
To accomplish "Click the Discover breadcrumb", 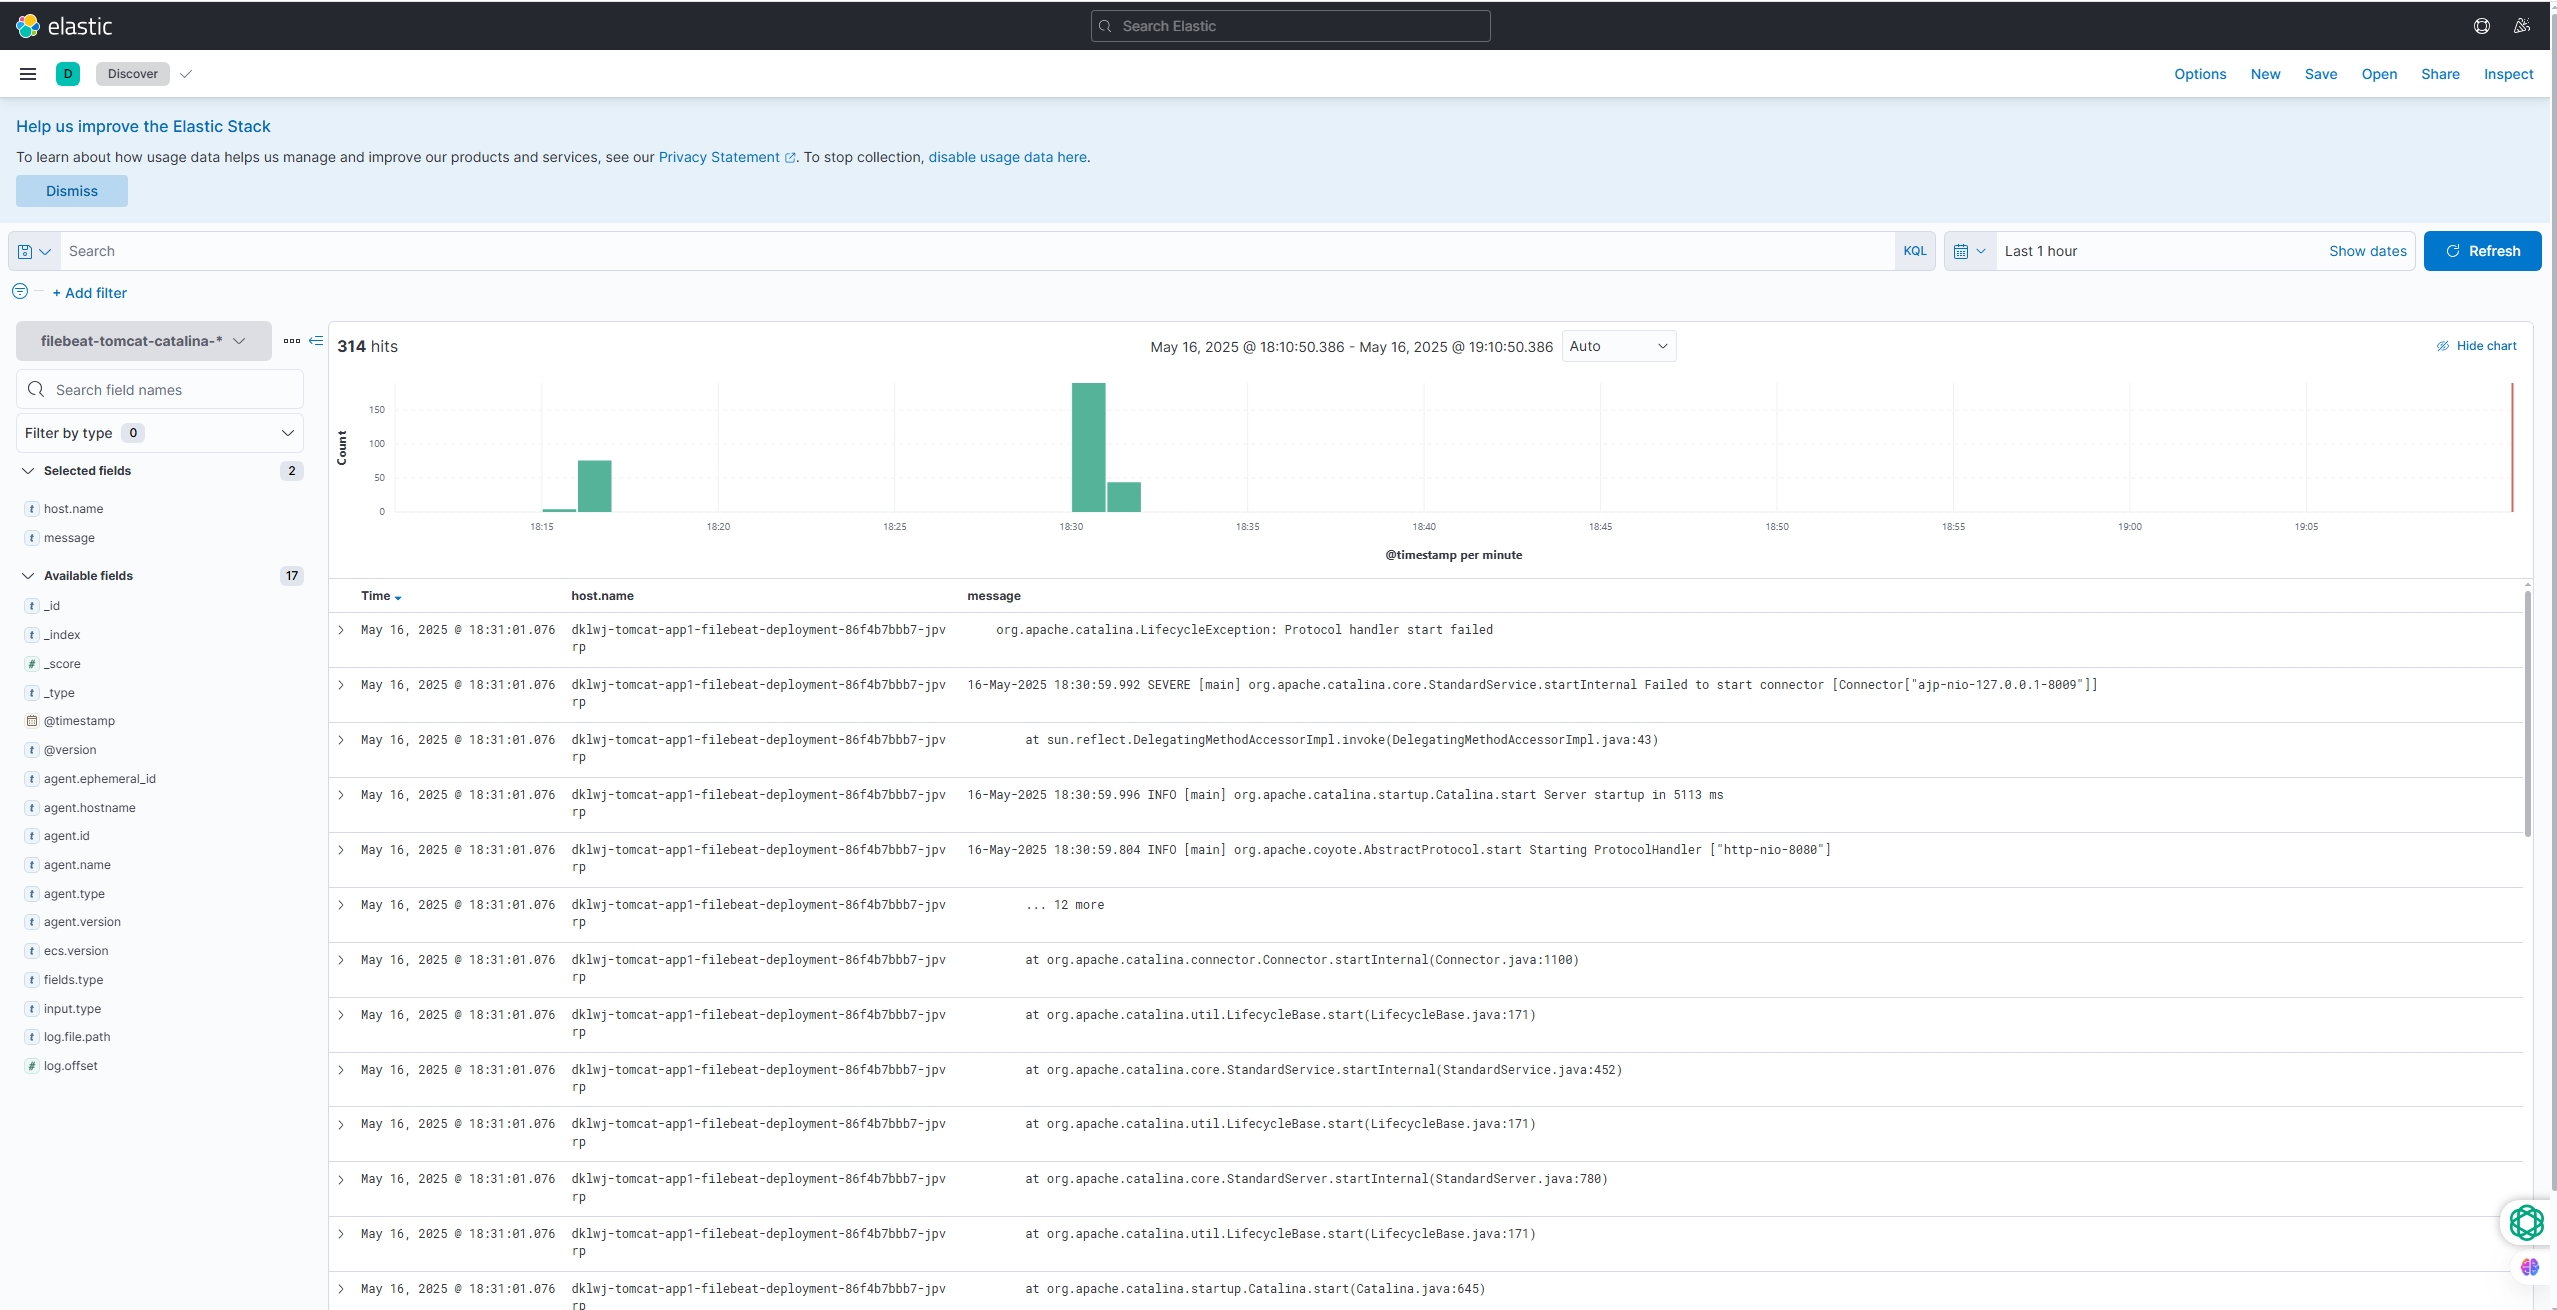I will 133,74.
